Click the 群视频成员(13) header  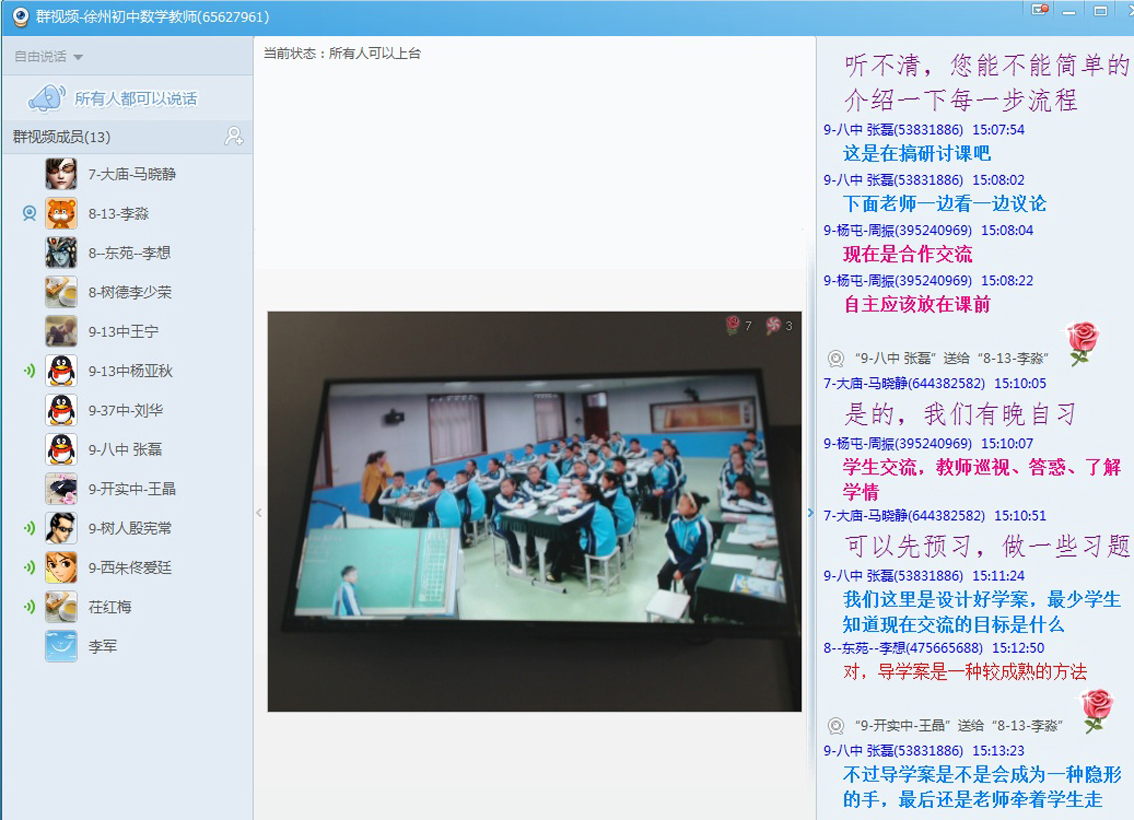(62, 136)
